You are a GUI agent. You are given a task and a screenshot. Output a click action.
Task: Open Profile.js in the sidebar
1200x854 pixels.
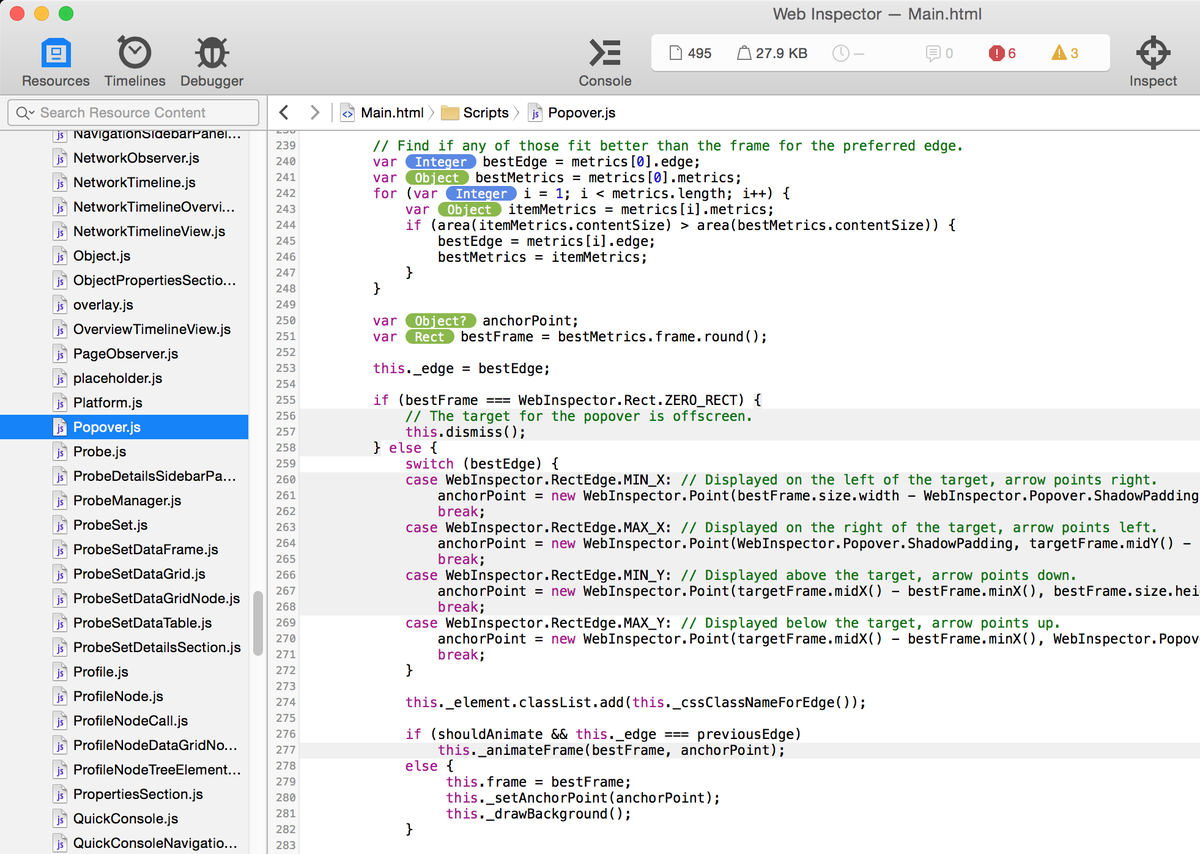[x=124, y=672]
